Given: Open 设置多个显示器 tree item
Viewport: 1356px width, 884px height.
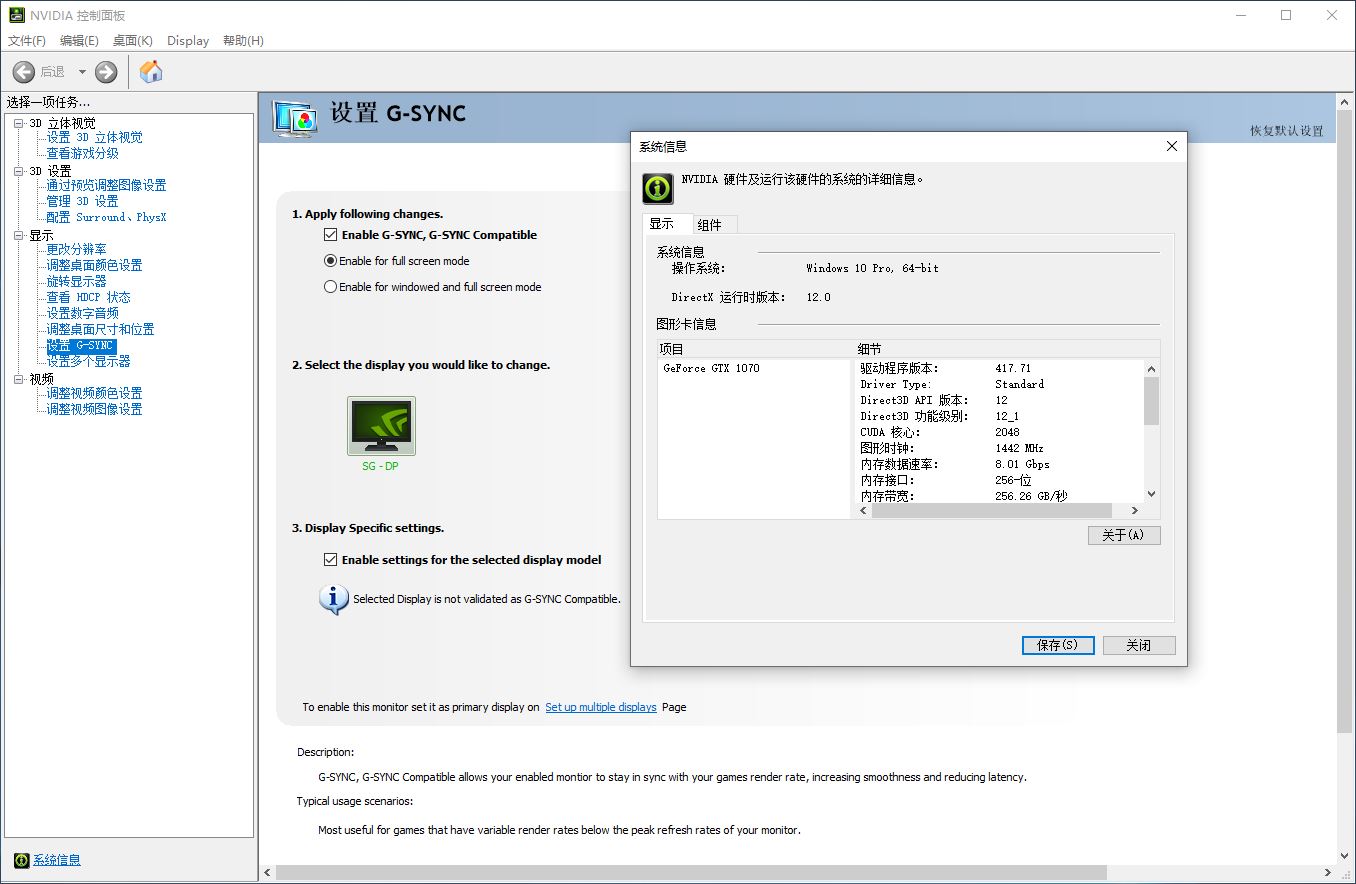Looking at the screenshot, I should click(x=88, y=362).
